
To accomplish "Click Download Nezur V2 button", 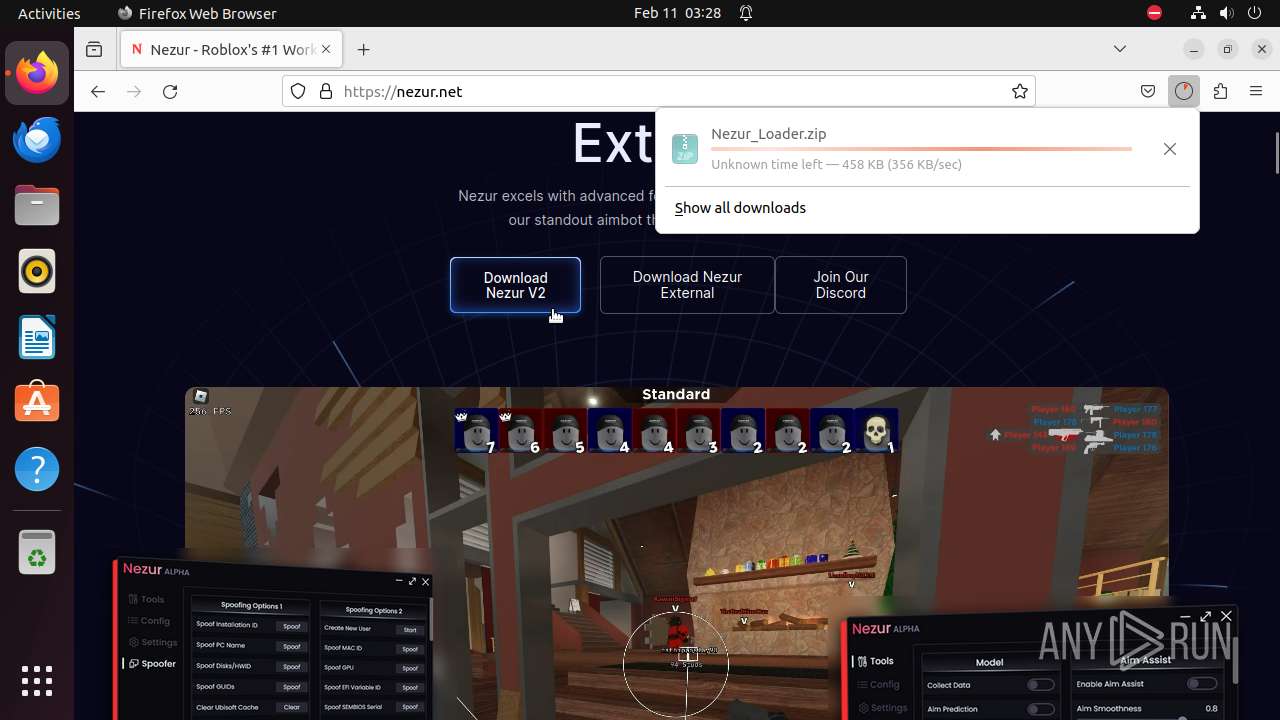I will click(x=515, y=285).
